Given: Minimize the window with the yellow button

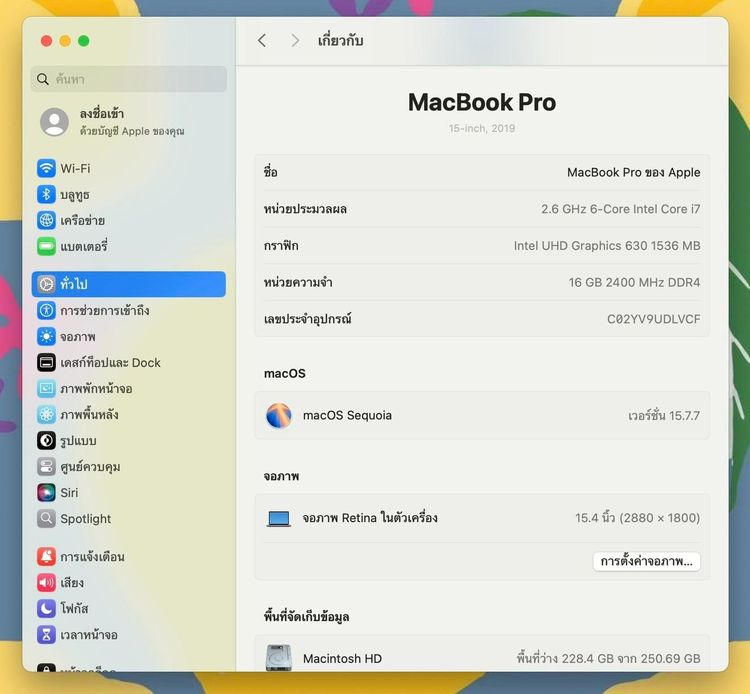Looking at the screenshot, I should point(65,41).
